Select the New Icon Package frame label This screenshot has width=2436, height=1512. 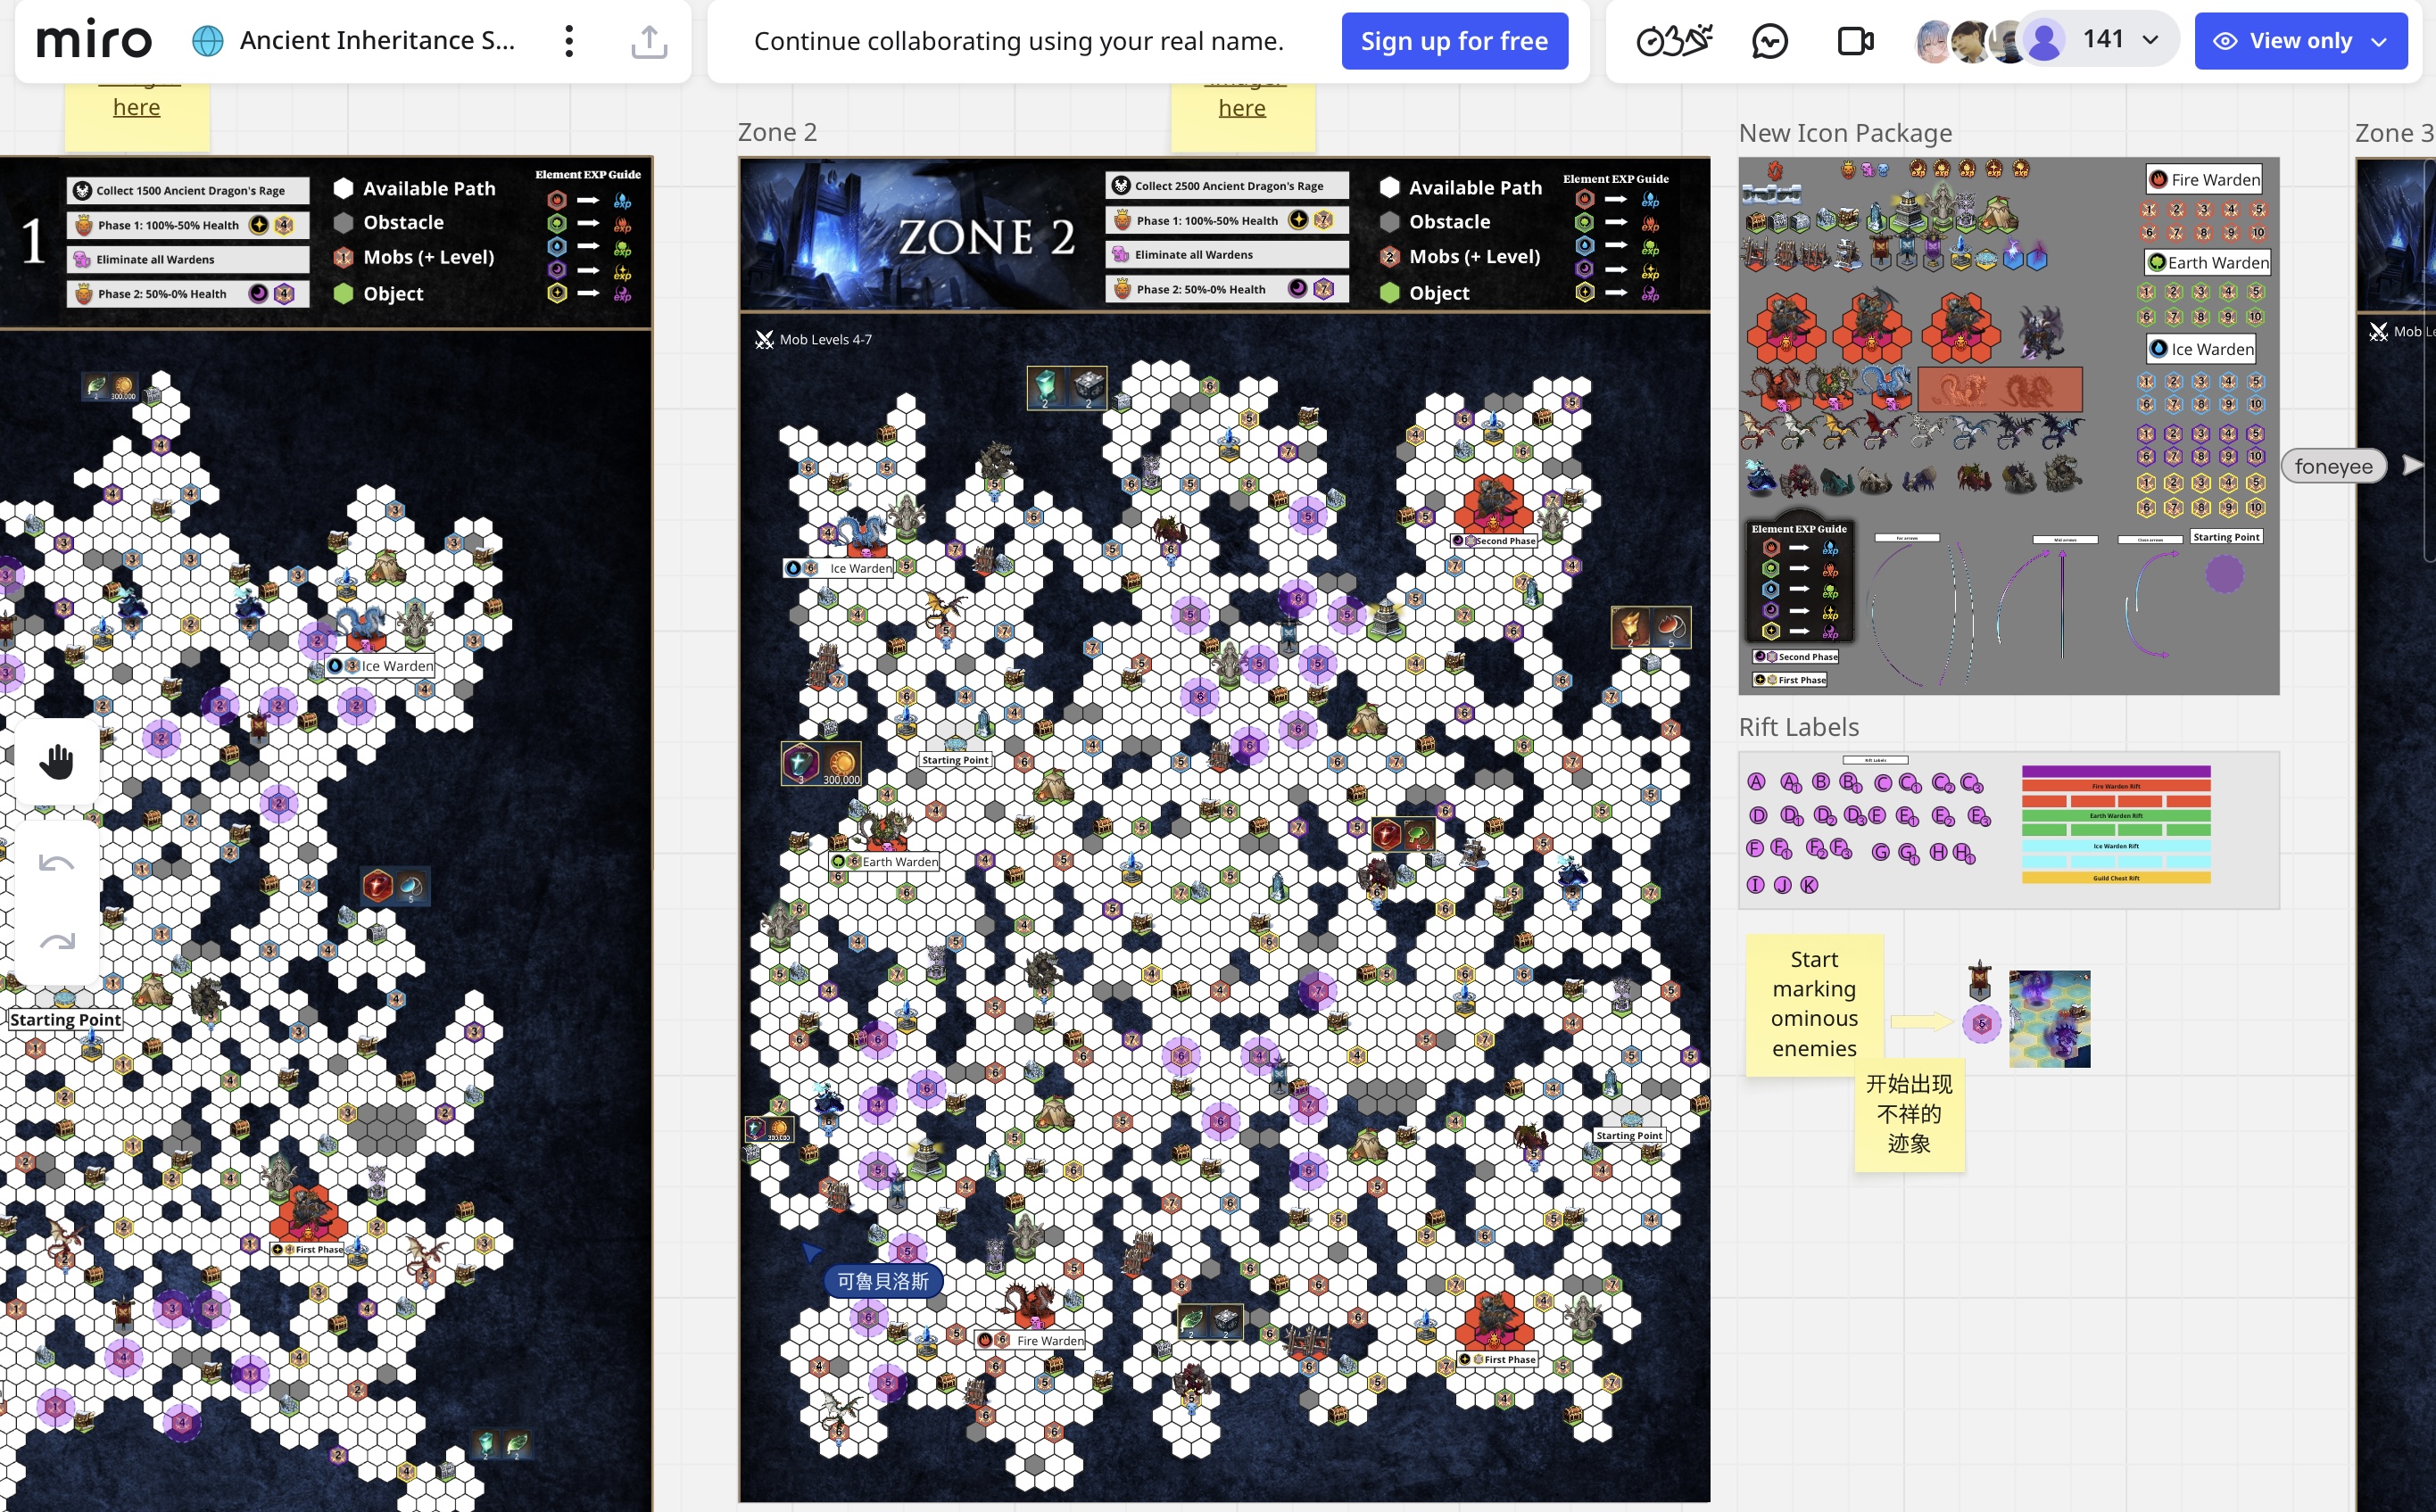1845,133
